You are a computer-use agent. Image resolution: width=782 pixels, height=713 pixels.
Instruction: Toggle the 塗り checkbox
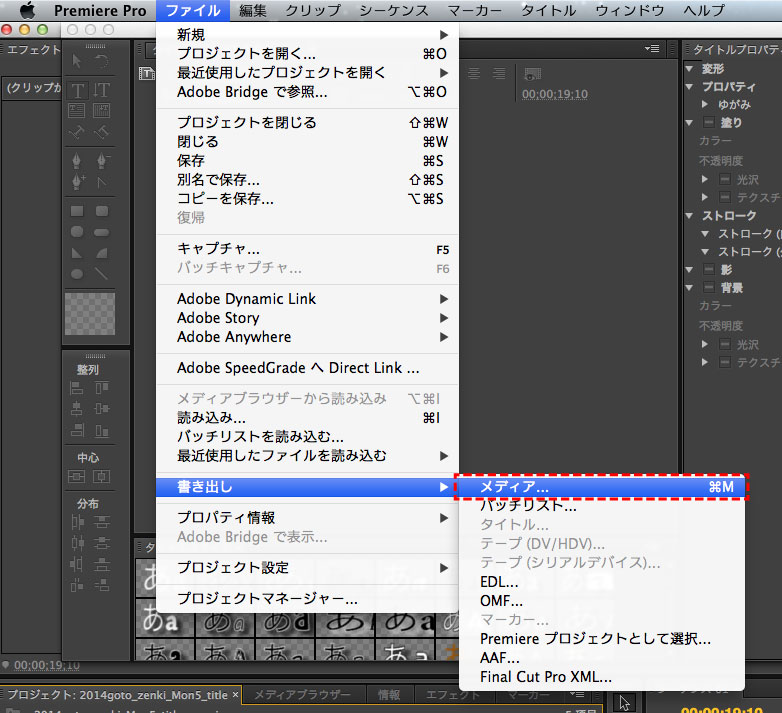coord(708,122)
